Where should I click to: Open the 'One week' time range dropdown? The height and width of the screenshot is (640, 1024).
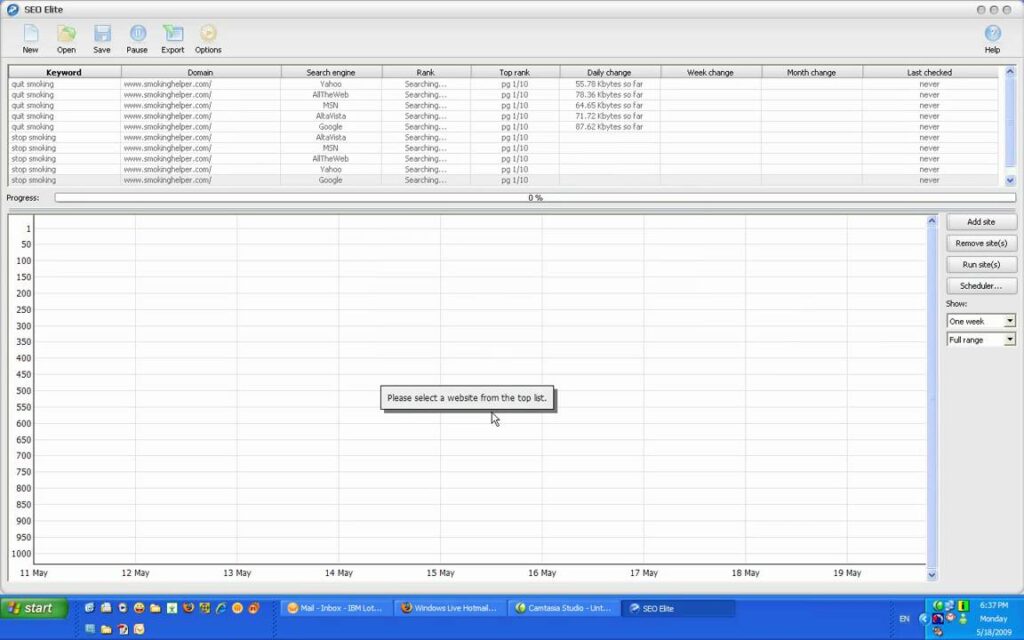tap(981, 321)
